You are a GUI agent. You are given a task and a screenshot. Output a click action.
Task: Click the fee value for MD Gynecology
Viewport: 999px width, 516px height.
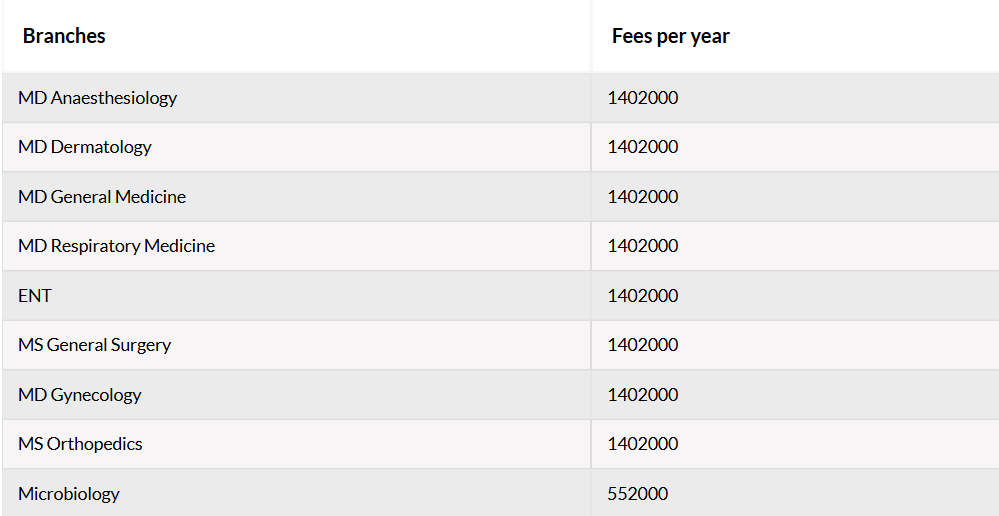pos(643,394)
